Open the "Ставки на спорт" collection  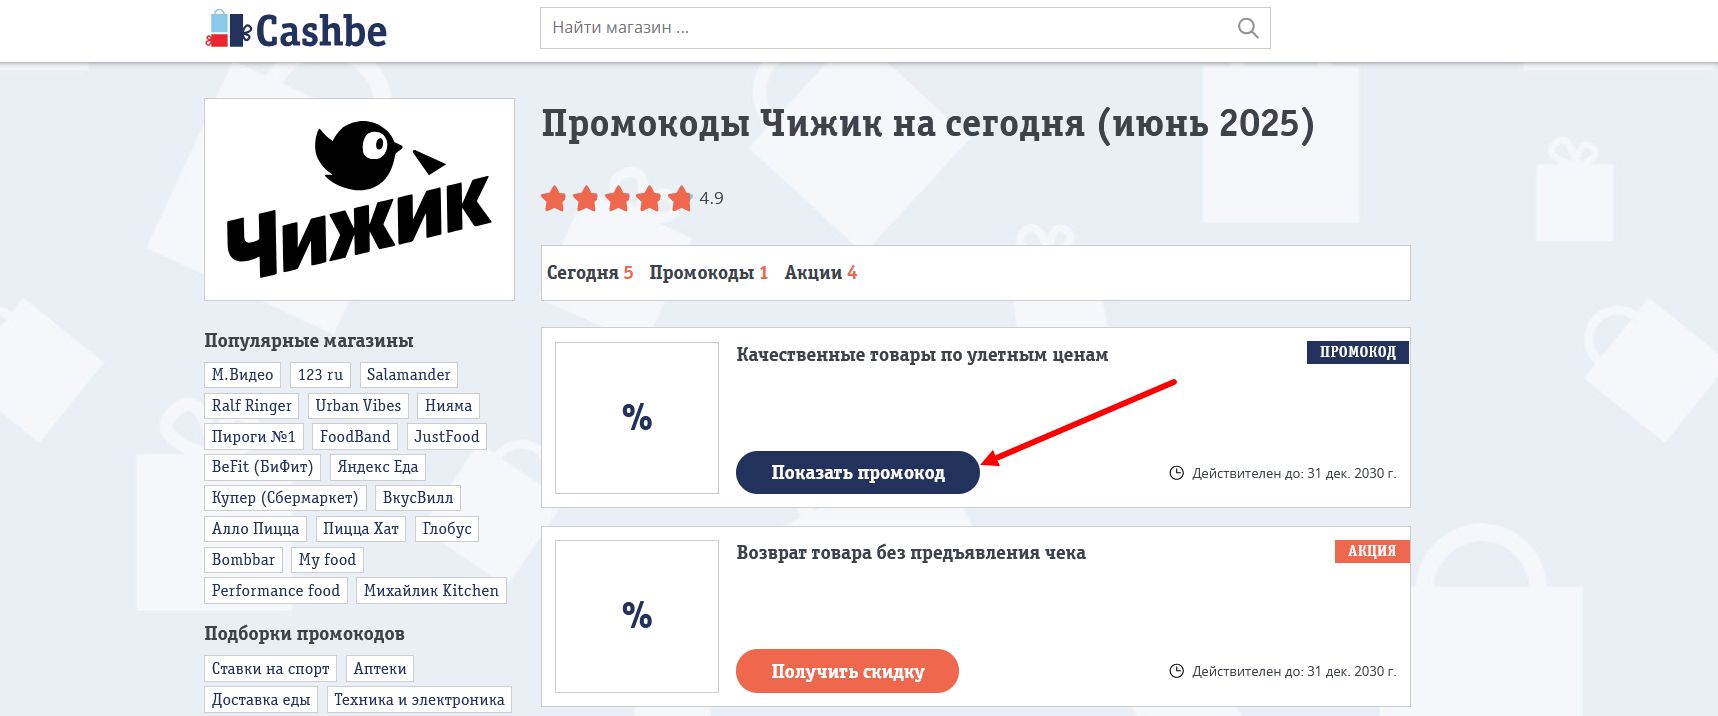(x=271, y=669)
